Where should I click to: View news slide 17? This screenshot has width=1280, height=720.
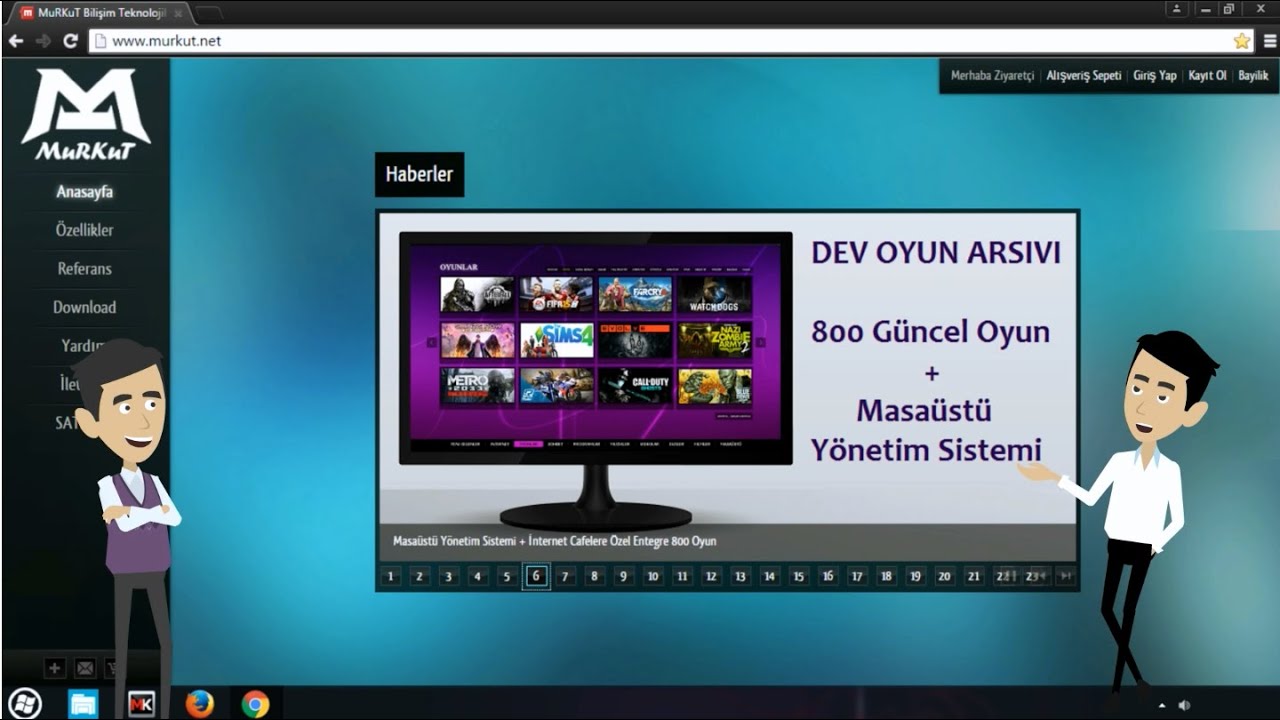click(857, 576)
